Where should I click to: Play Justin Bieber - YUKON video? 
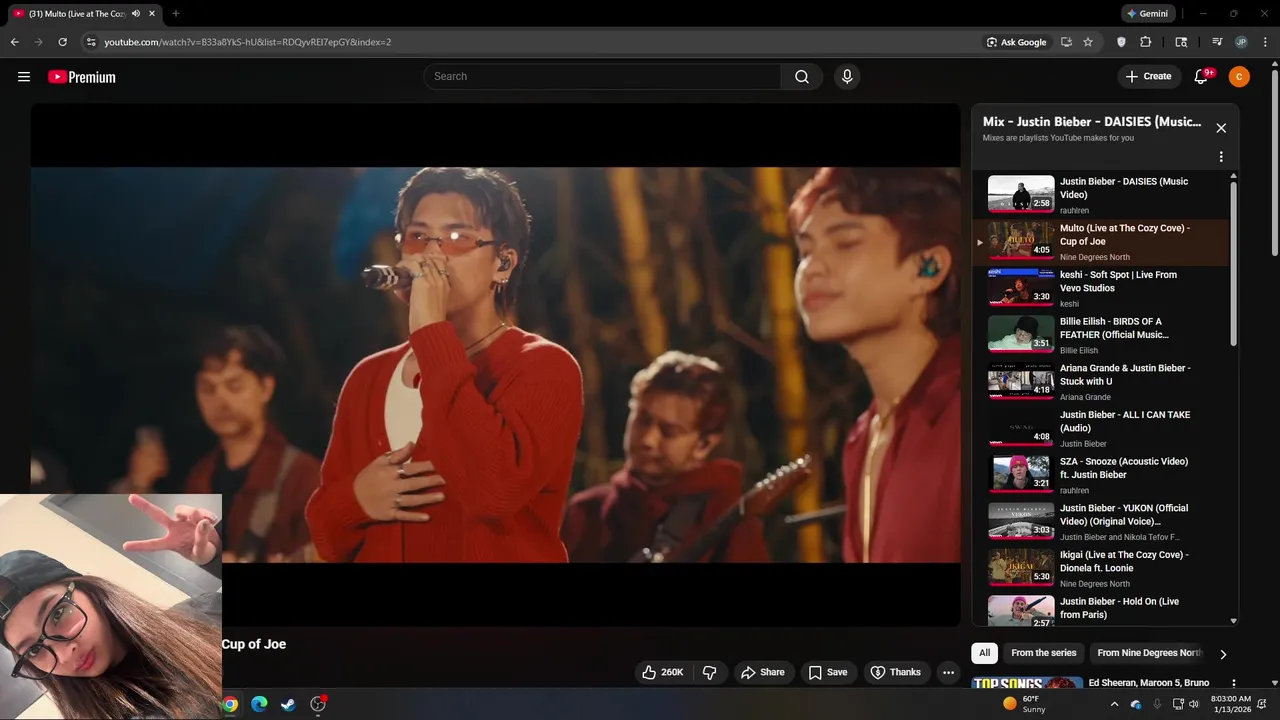(x=1100, y=522)
